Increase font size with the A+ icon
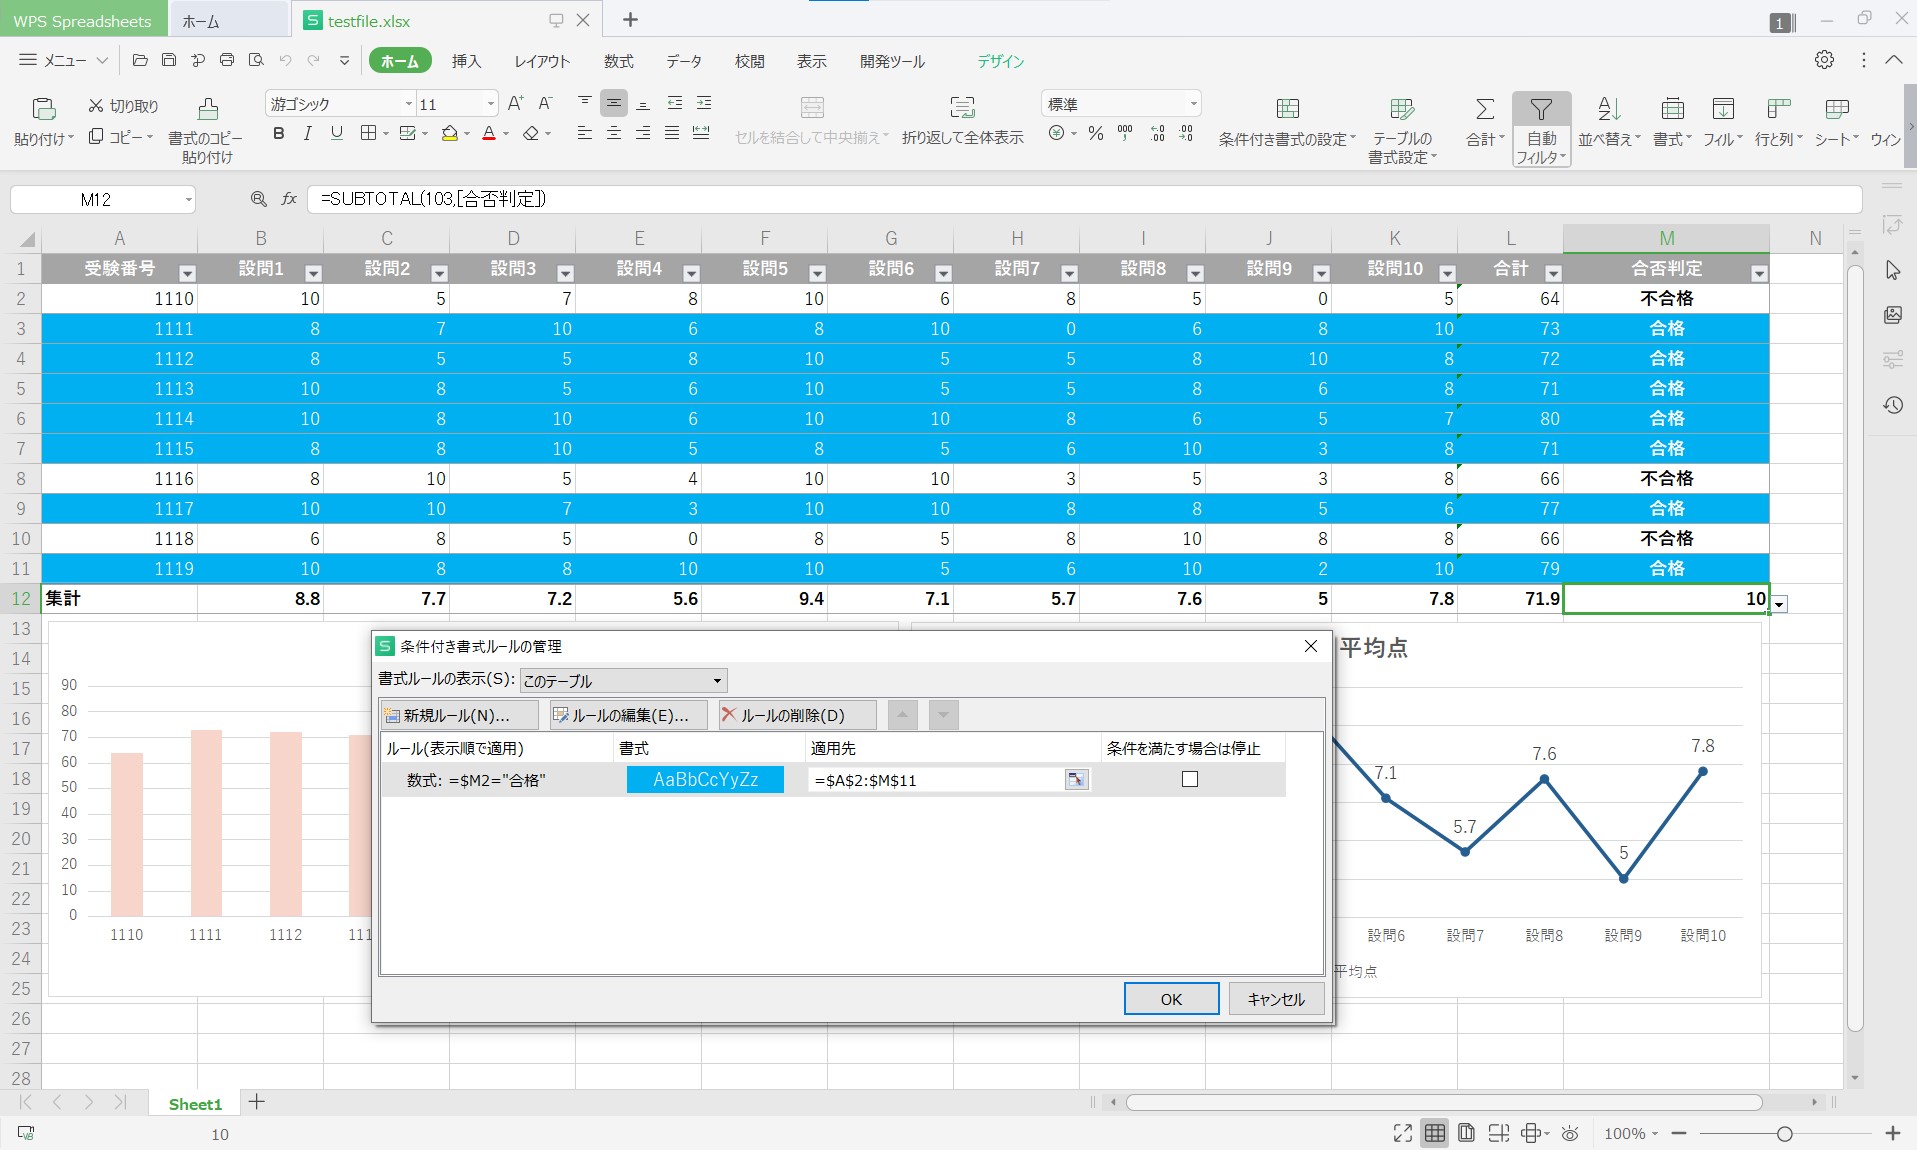The image size is (1917, 1150). coord(515,103)
